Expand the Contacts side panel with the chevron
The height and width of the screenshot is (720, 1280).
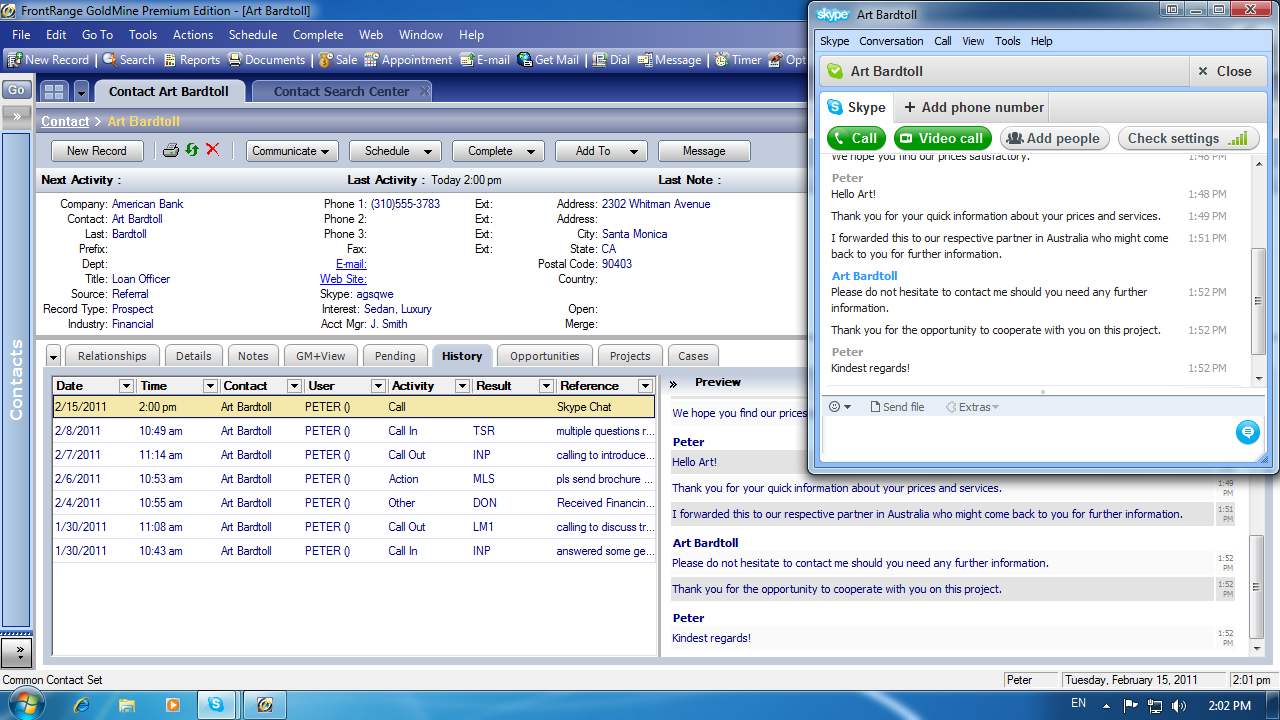pos(16,116)
